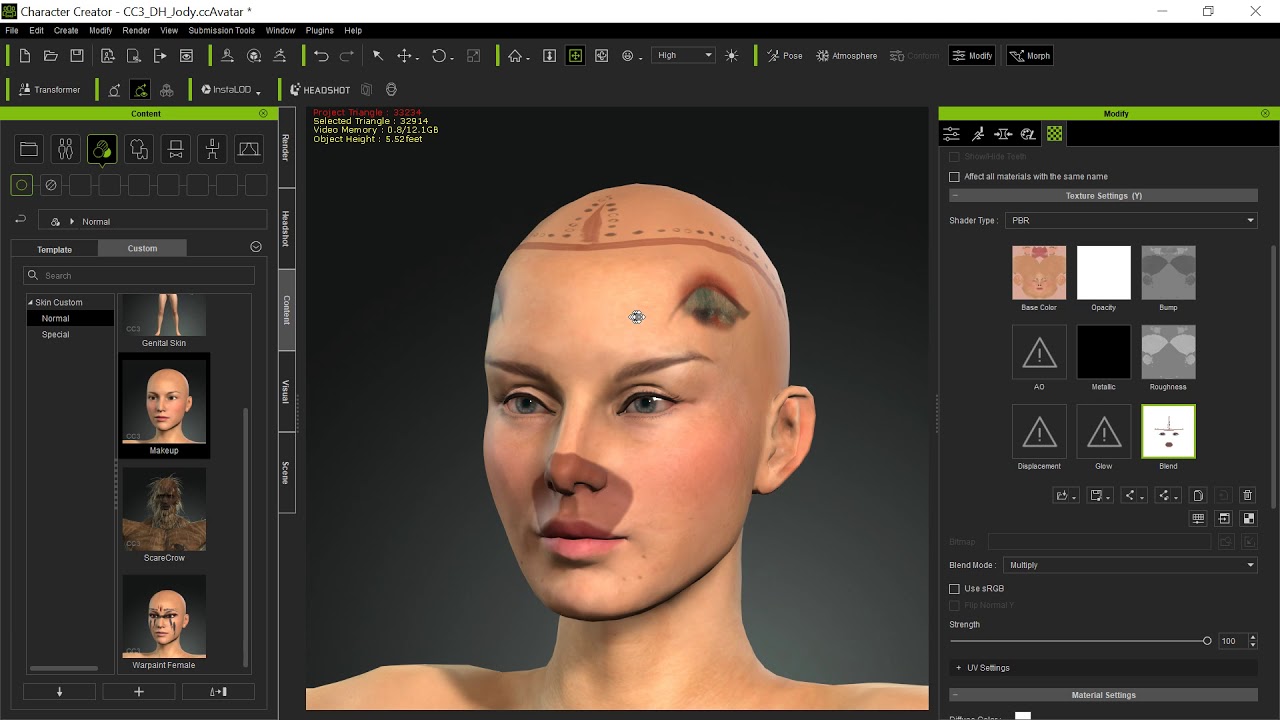
Task: Click the Apply down-arrow button
Action: [x=59, y=691]
